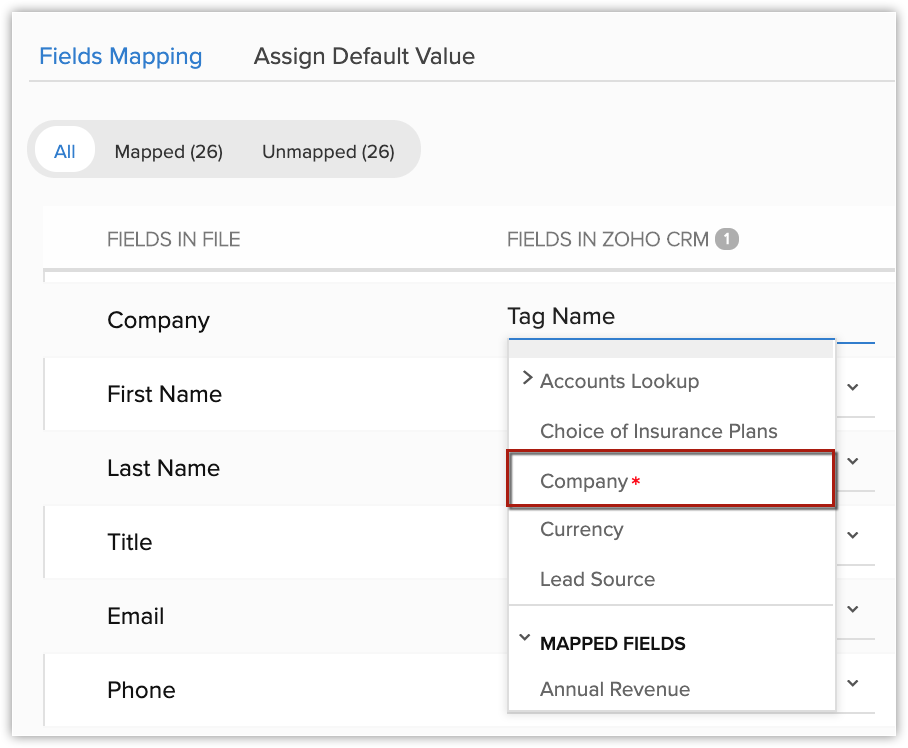Select Lead Source in dropdown list
The image size is (908, 748).
click(597, 579)
